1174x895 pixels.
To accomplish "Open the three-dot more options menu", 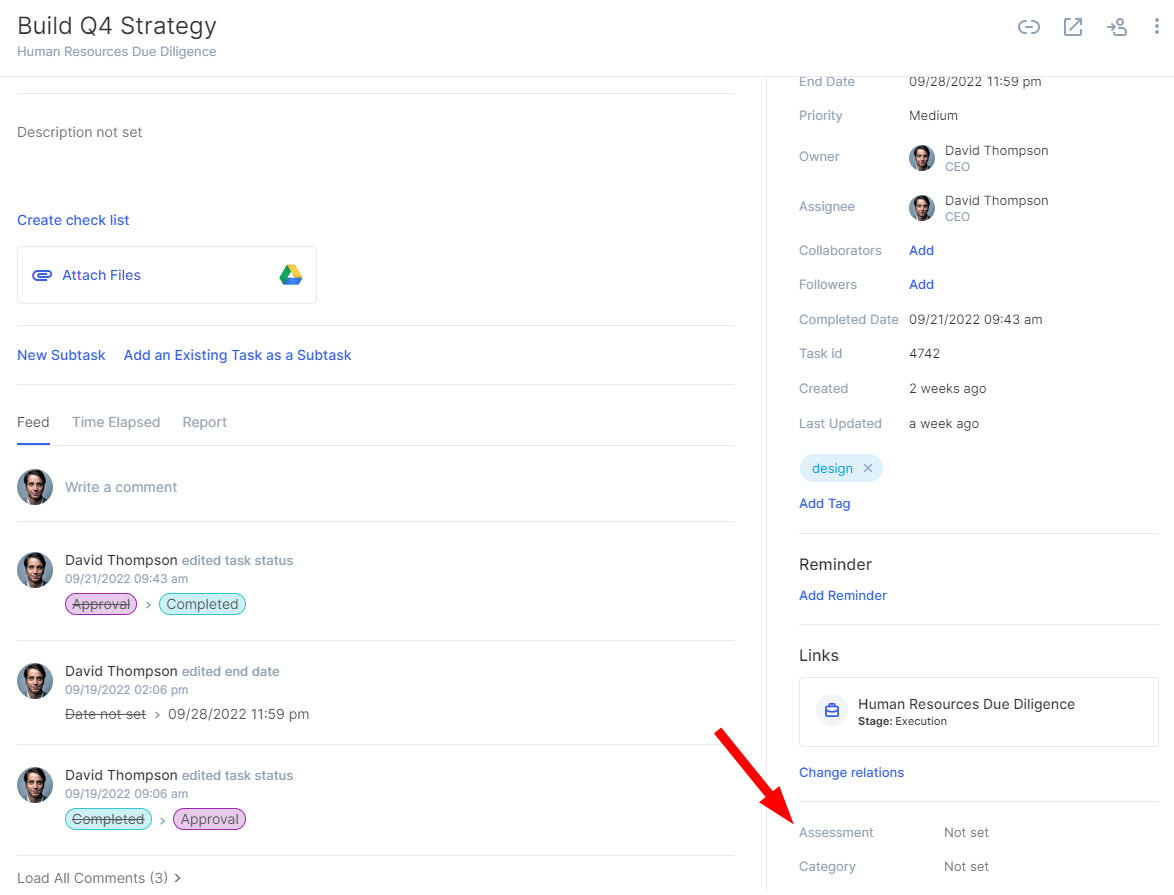I will [x=1156, y=27].
